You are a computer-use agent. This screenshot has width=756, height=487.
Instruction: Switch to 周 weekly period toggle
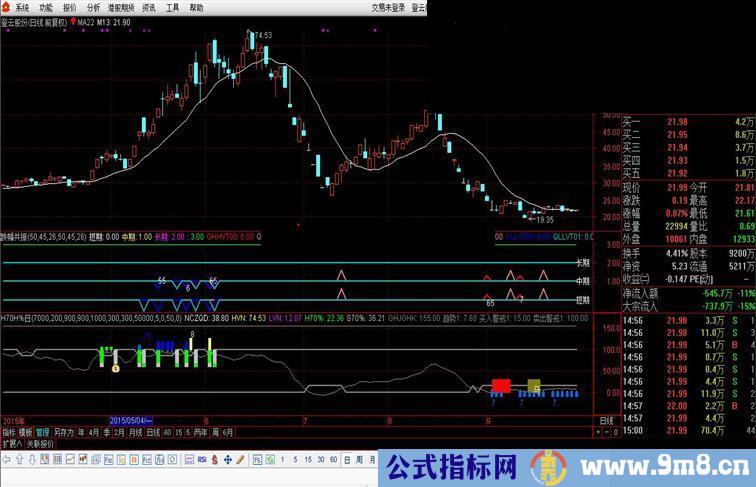click(x=356, y=460)
